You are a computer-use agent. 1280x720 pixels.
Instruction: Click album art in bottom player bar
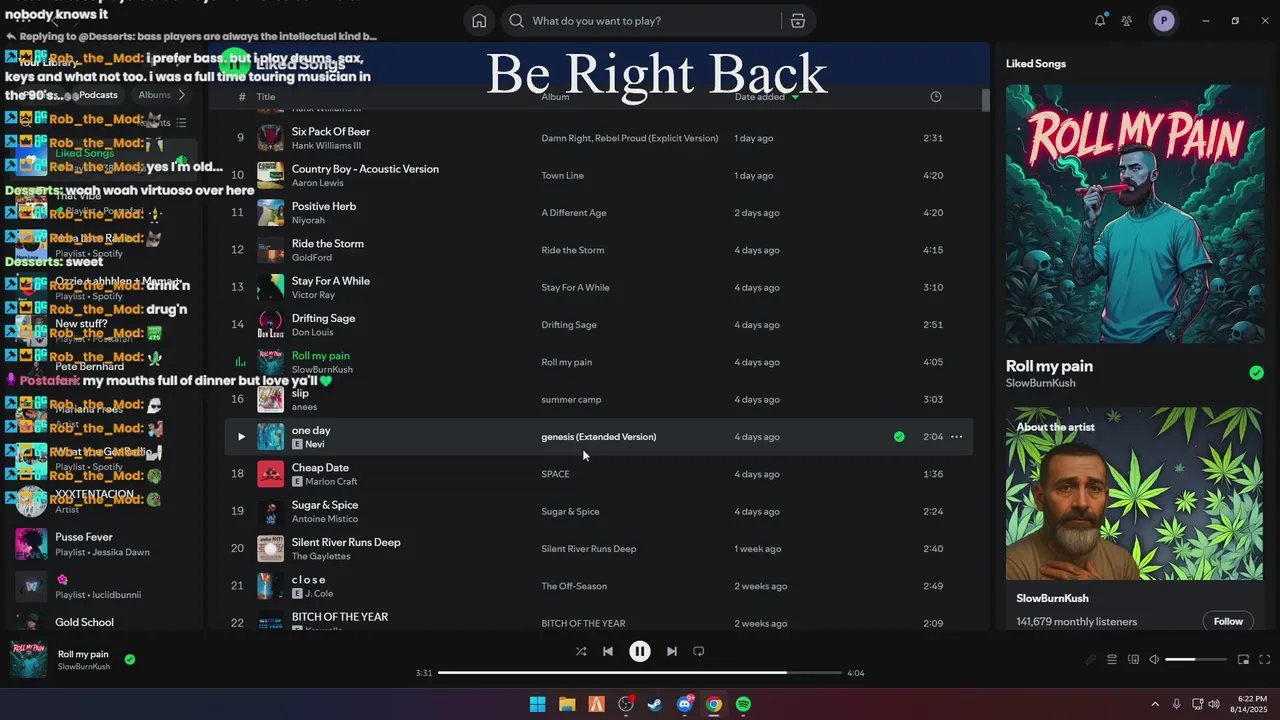(x=28, y=659)
